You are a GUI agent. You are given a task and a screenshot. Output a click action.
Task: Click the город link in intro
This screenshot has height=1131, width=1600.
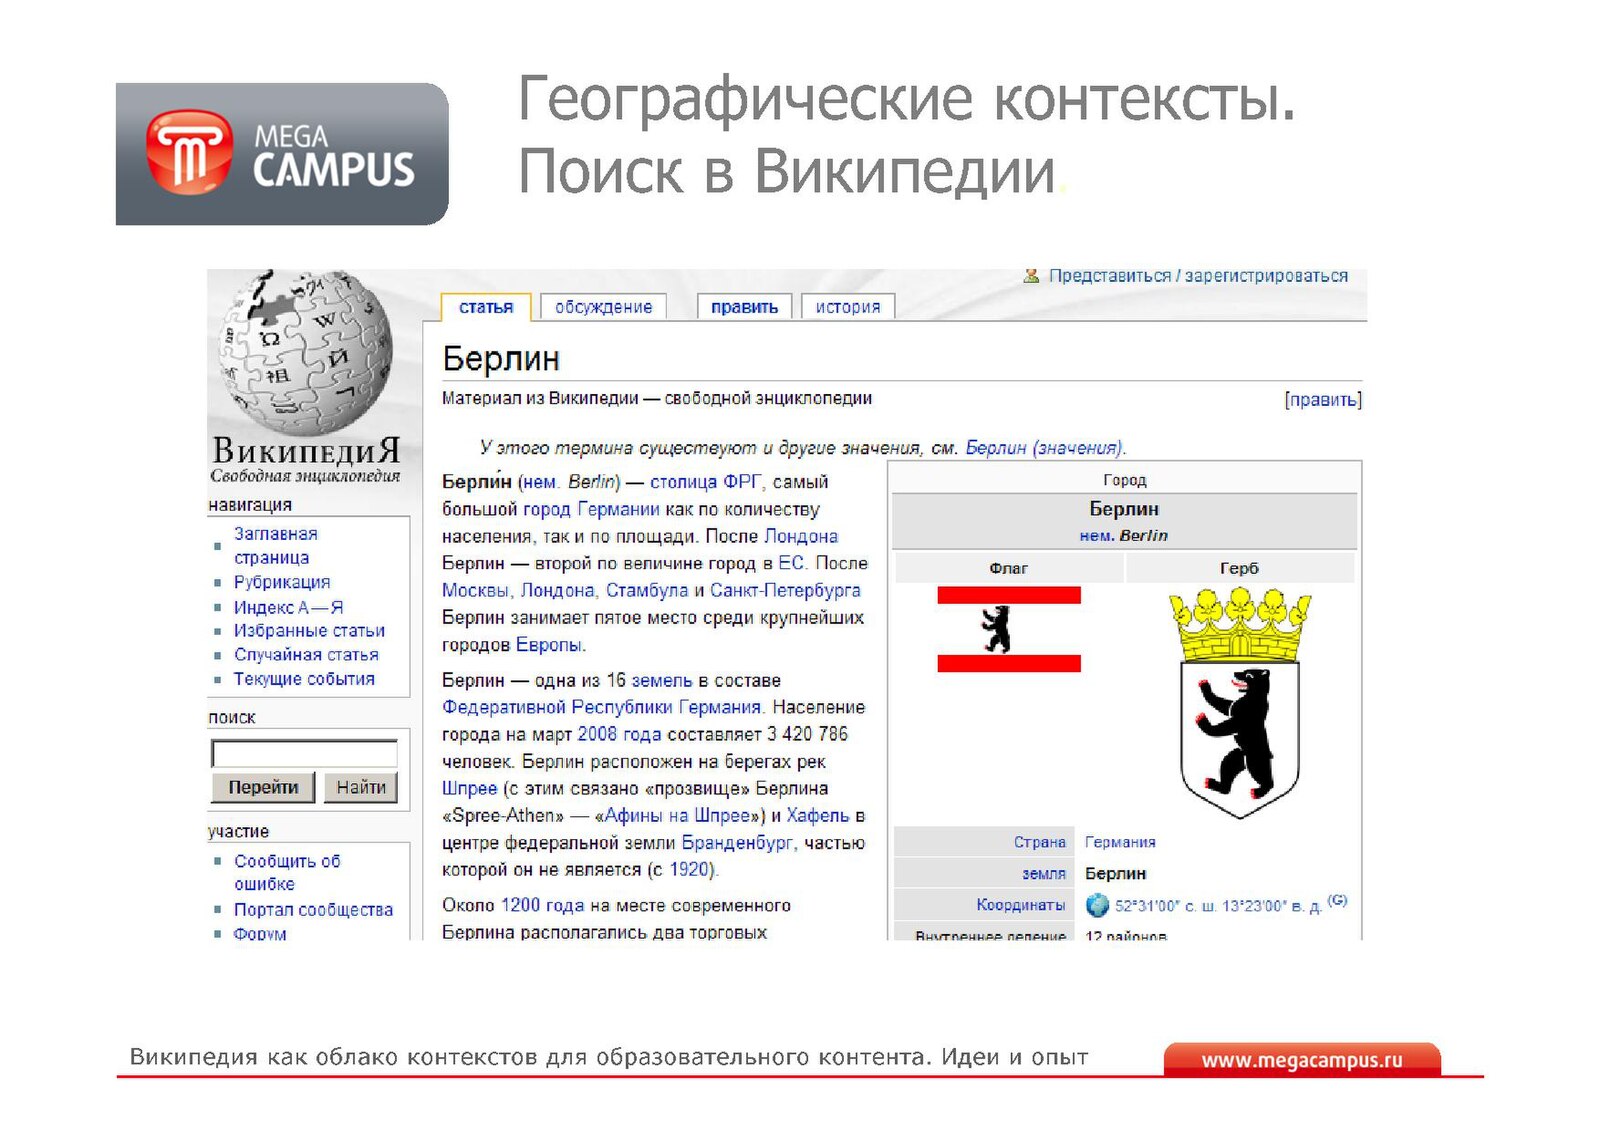[547, 509]
